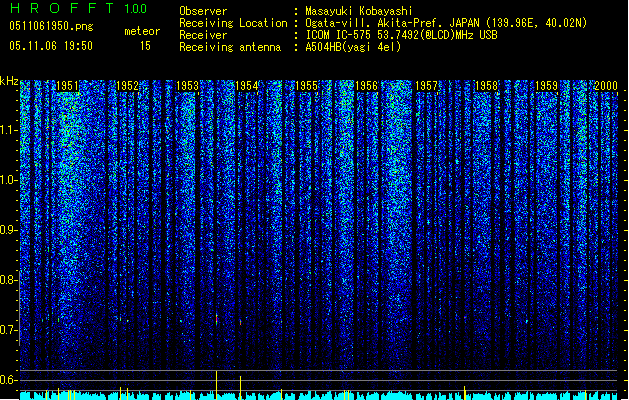Click the 1959 time marker
The height and width of the screenshot is (400, 629).
[x=546, y=86]
